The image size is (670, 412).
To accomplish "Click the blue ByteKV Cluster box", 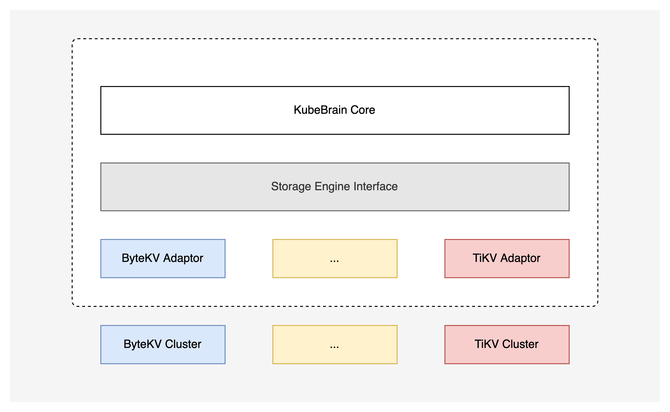I will pos(163,344).
